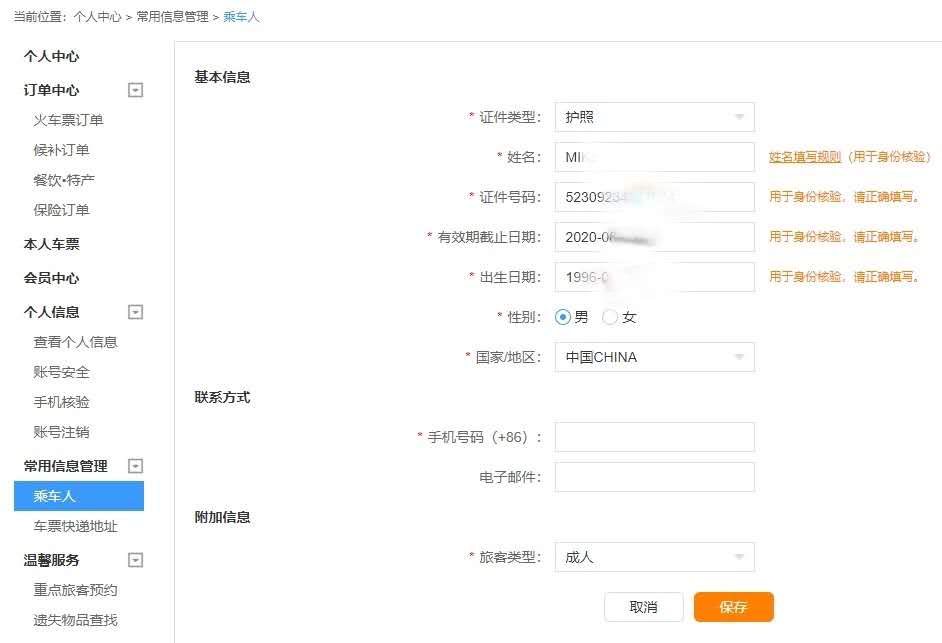
Task: Focus the 电子邮件 input field
Action: [x=654, y=477]
